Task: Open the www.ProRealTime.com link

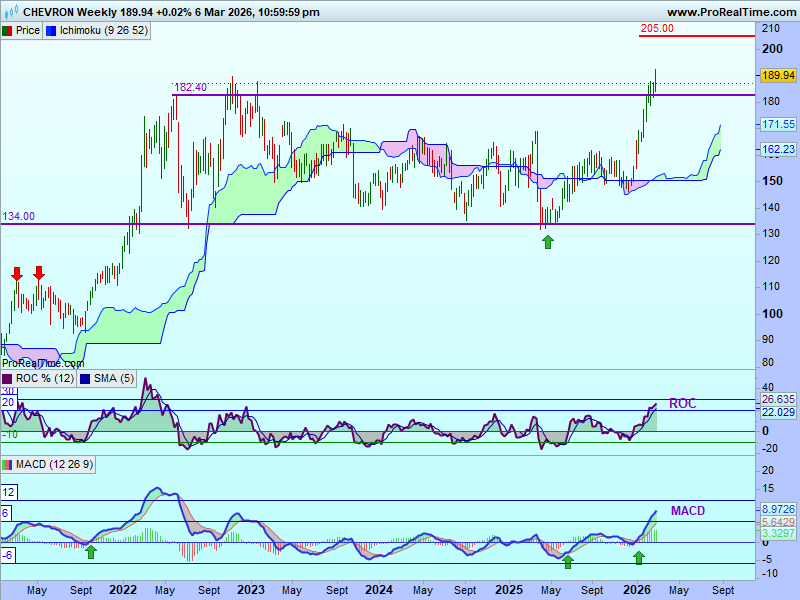Action: [x=730, y=12]
